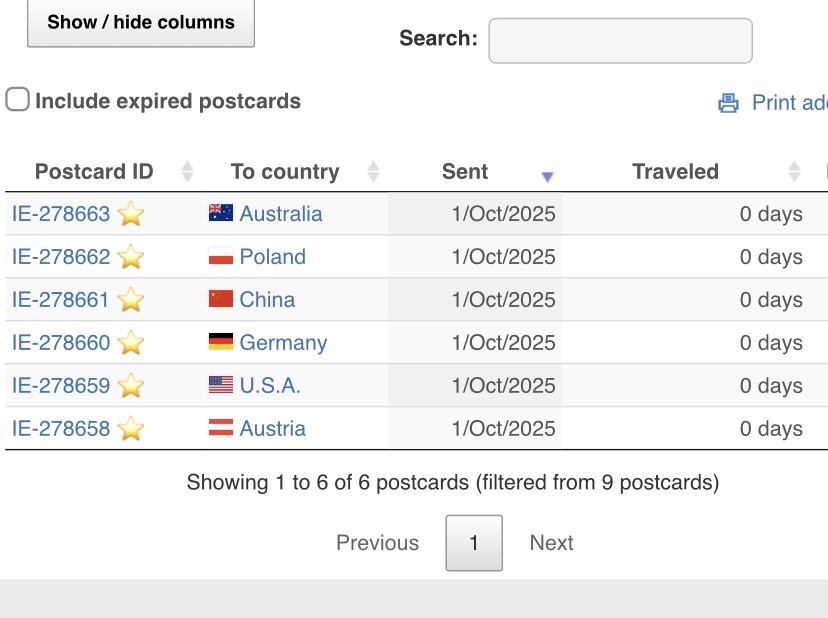Go to page 1 of results
The height and width of the screenshot is (618, 828).
[x=474, y=543]
